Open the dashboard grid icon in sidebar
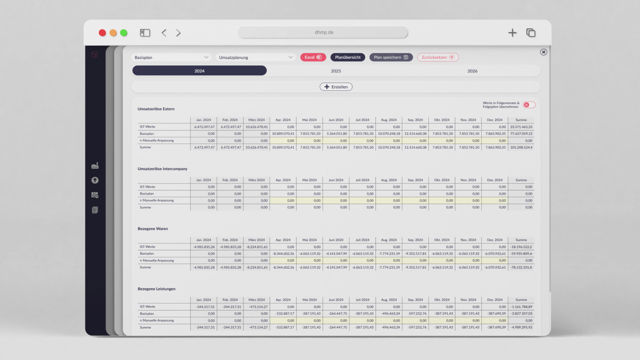This screenshot has width=640, height=360. pyautogui.click(x=95, y=195)
